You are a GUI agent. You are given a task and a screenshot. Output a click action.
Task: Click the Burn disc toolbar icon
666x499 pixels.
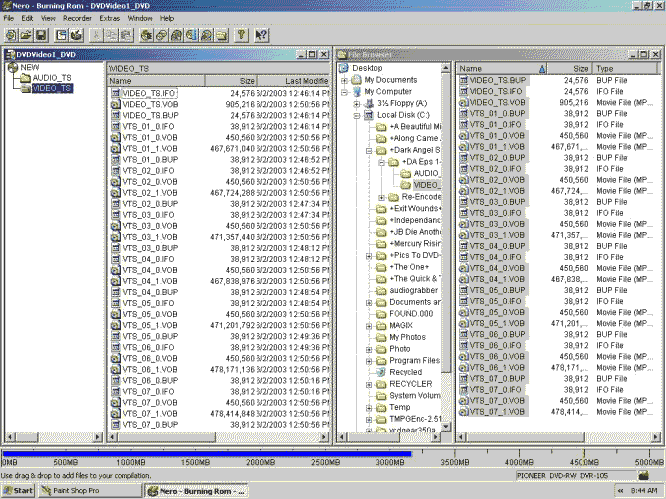click(76, 35)
